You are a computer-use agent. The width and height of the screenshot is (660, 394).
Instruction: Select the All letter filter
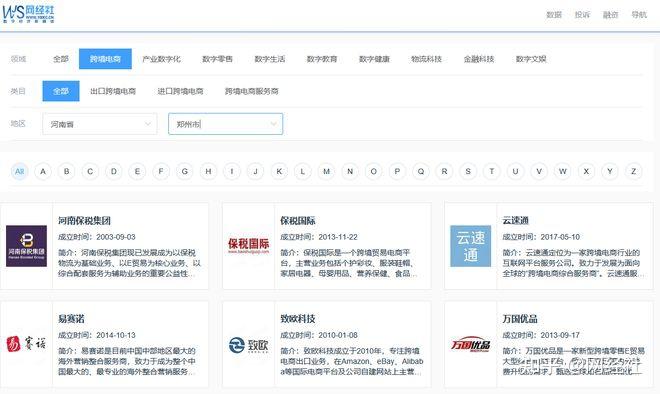pos(19,171)
